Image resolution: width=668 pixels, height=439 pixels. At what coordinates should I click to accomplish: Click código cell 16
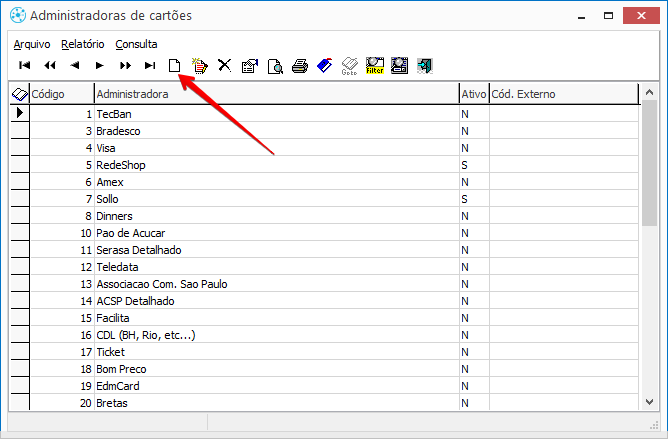pos(62,335)
